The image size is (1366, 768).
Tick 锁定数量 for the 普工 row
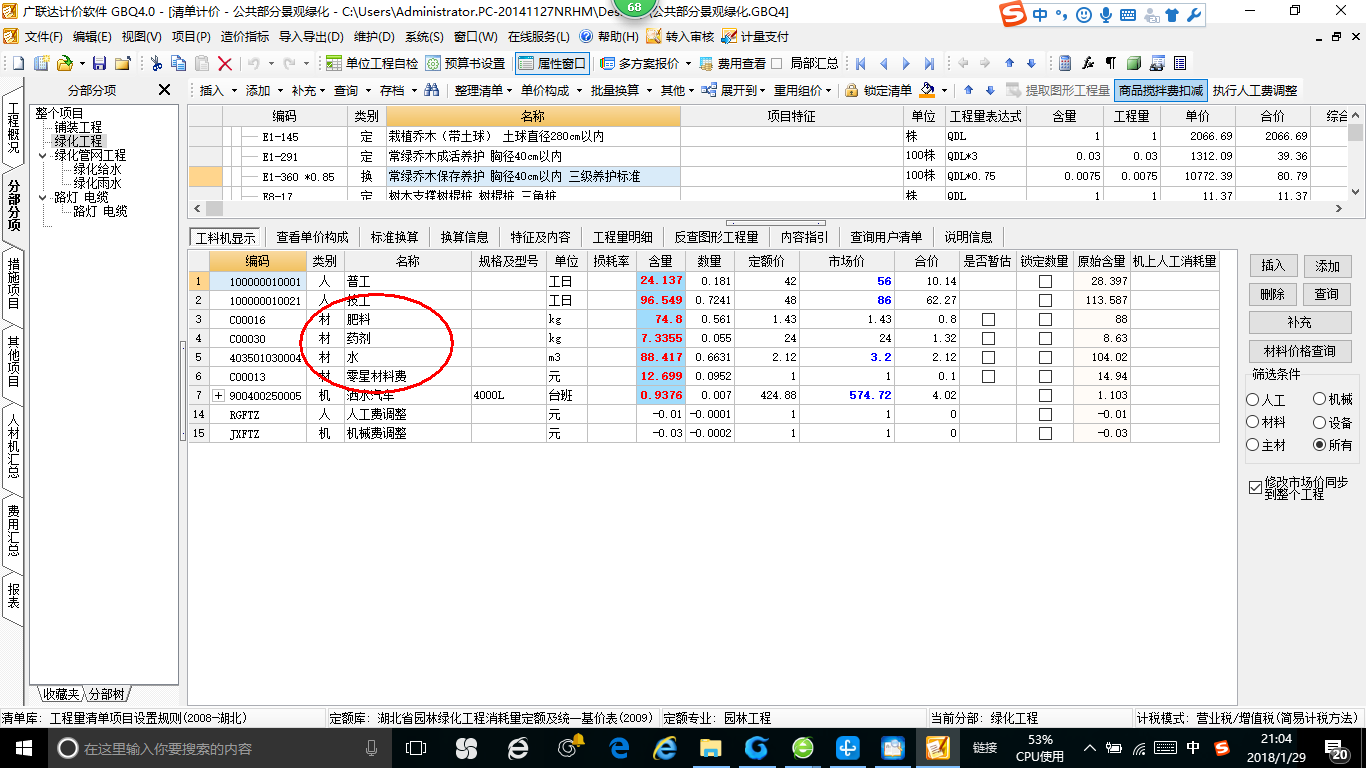click(x=1045, y=281)
